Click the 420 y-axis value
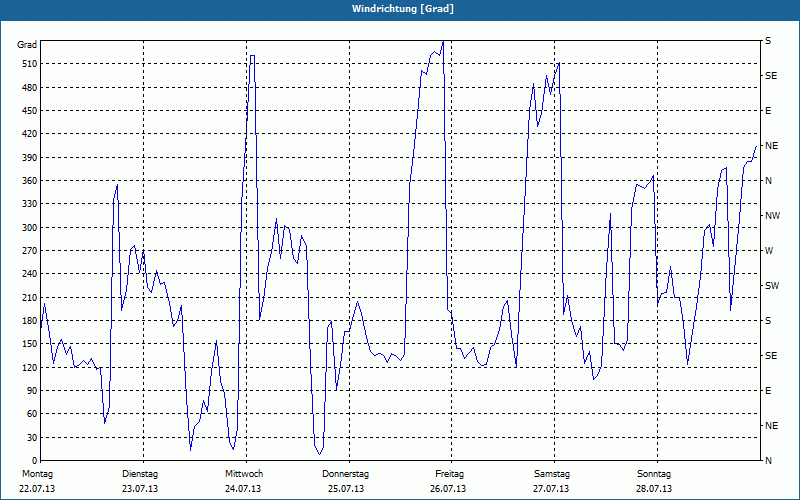The height and width of the screenshot is (500, 800). pyautogui.click(x=30, y=134)
